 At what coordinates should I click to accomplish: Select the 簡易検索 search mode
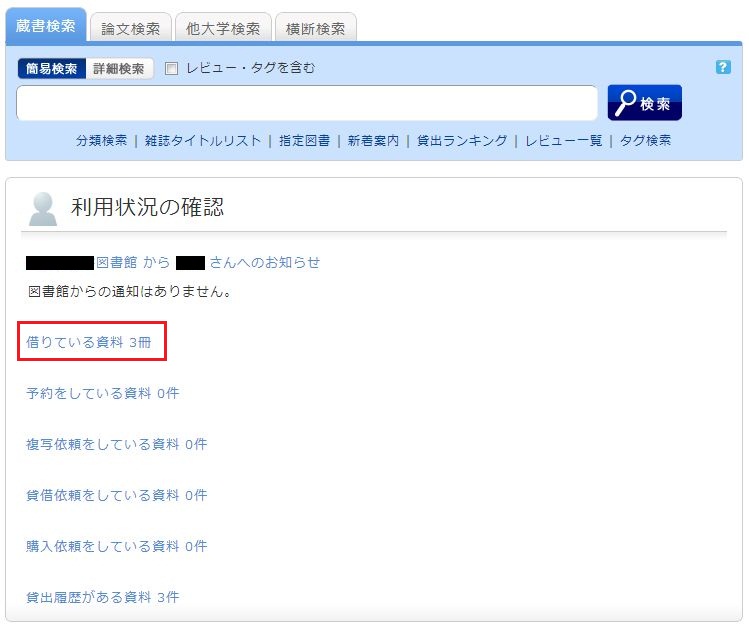tap(51, 69)
